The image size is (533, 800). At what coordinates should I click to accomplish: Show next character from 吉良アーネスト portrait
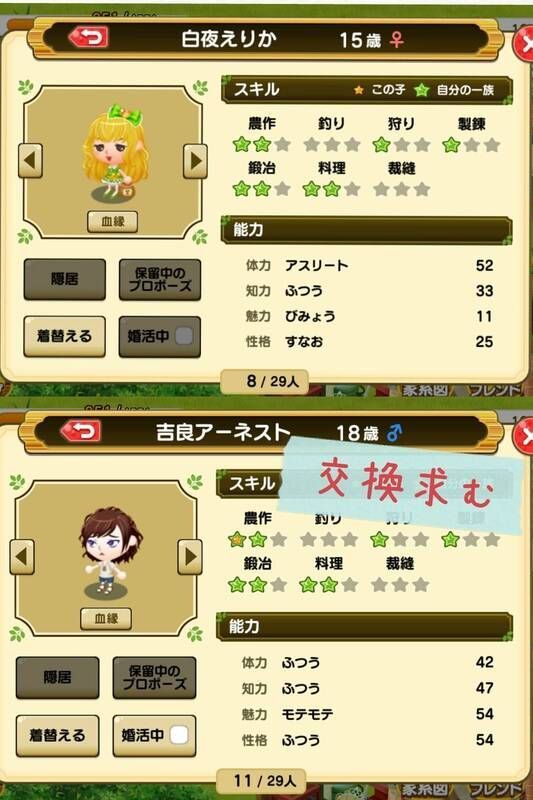pyautogui.click(x=190, y=557)
